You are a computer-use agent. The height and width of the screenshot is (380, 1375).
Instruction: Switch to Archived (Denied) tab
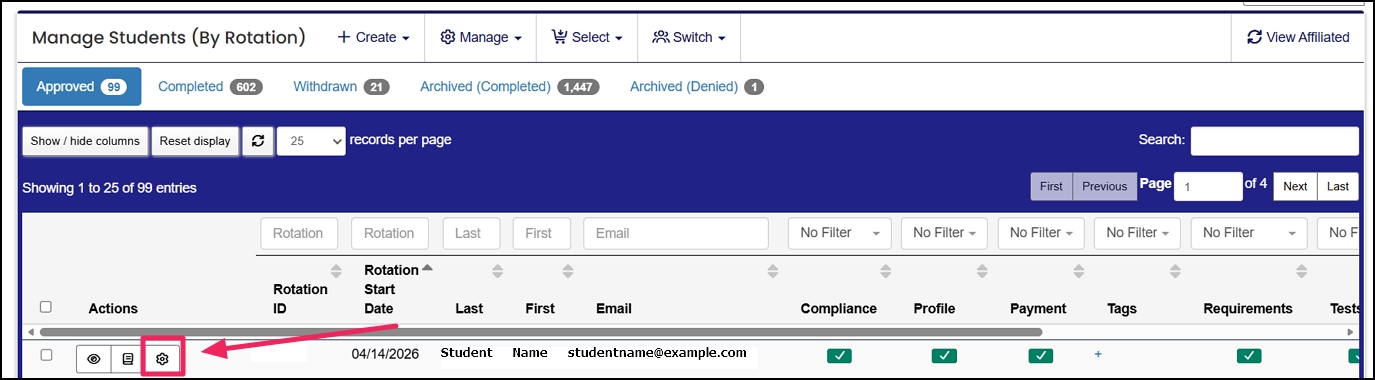[696, 87]
